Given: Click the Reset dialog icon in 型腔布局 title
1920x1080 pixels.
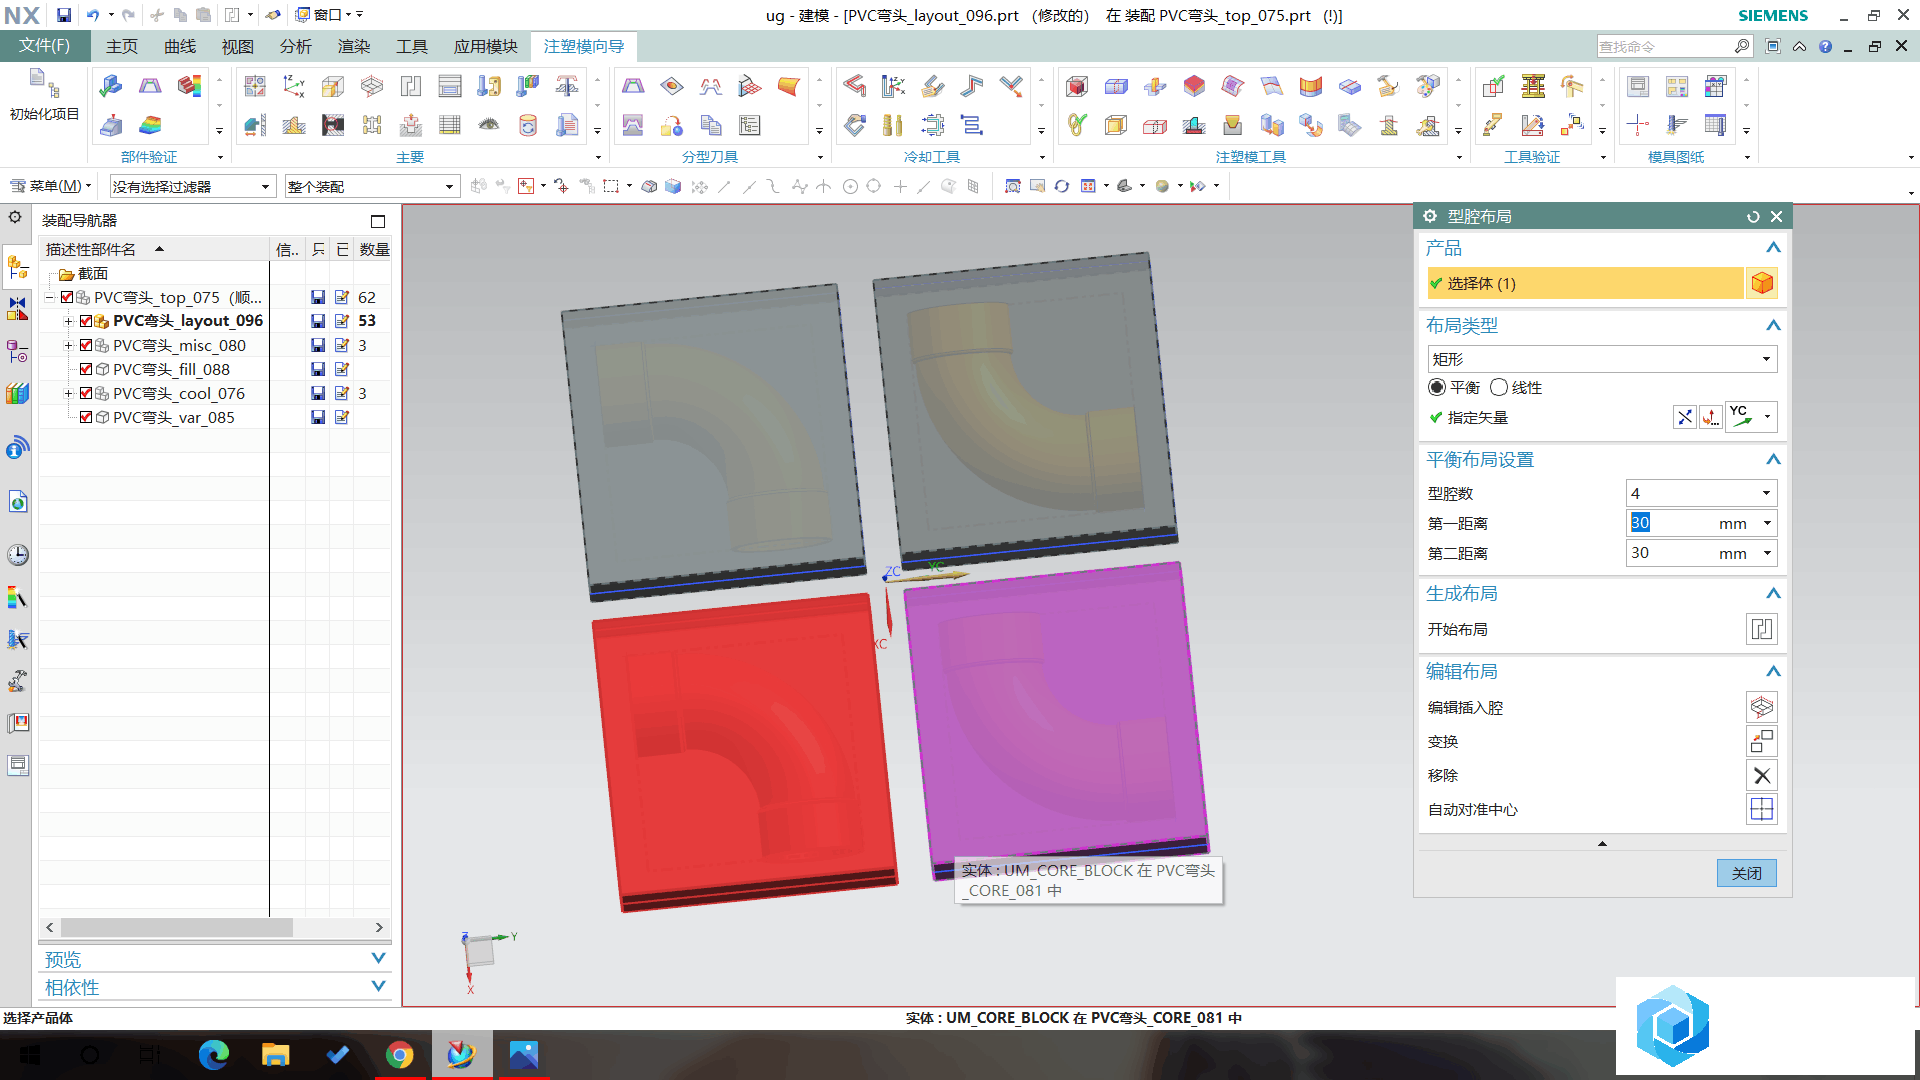Looking at the screenshot, I should [x=1753, y=216].
